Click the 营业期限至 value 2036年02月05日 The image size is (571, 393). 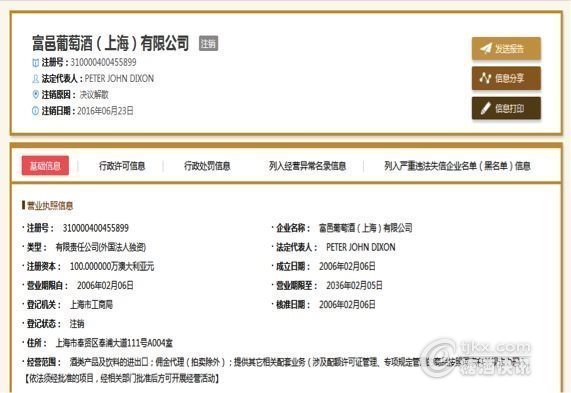(x=354, y=286)
